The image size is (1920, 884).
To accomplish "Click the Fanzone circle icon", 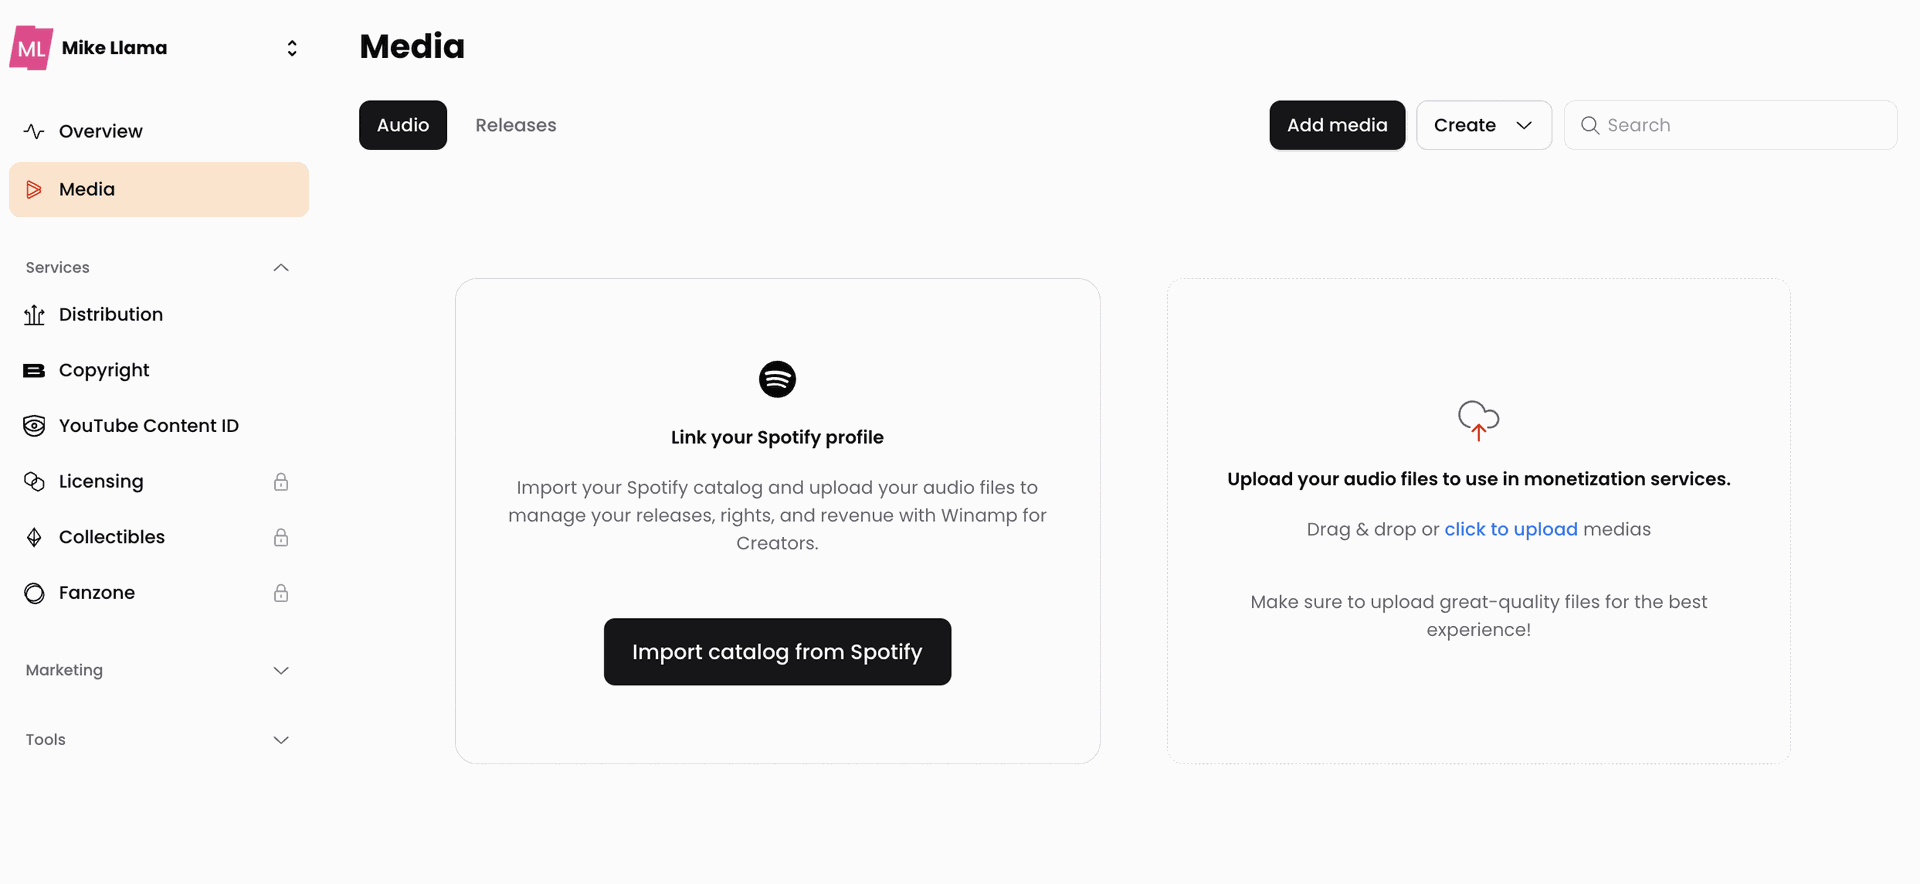I will 34,593.
